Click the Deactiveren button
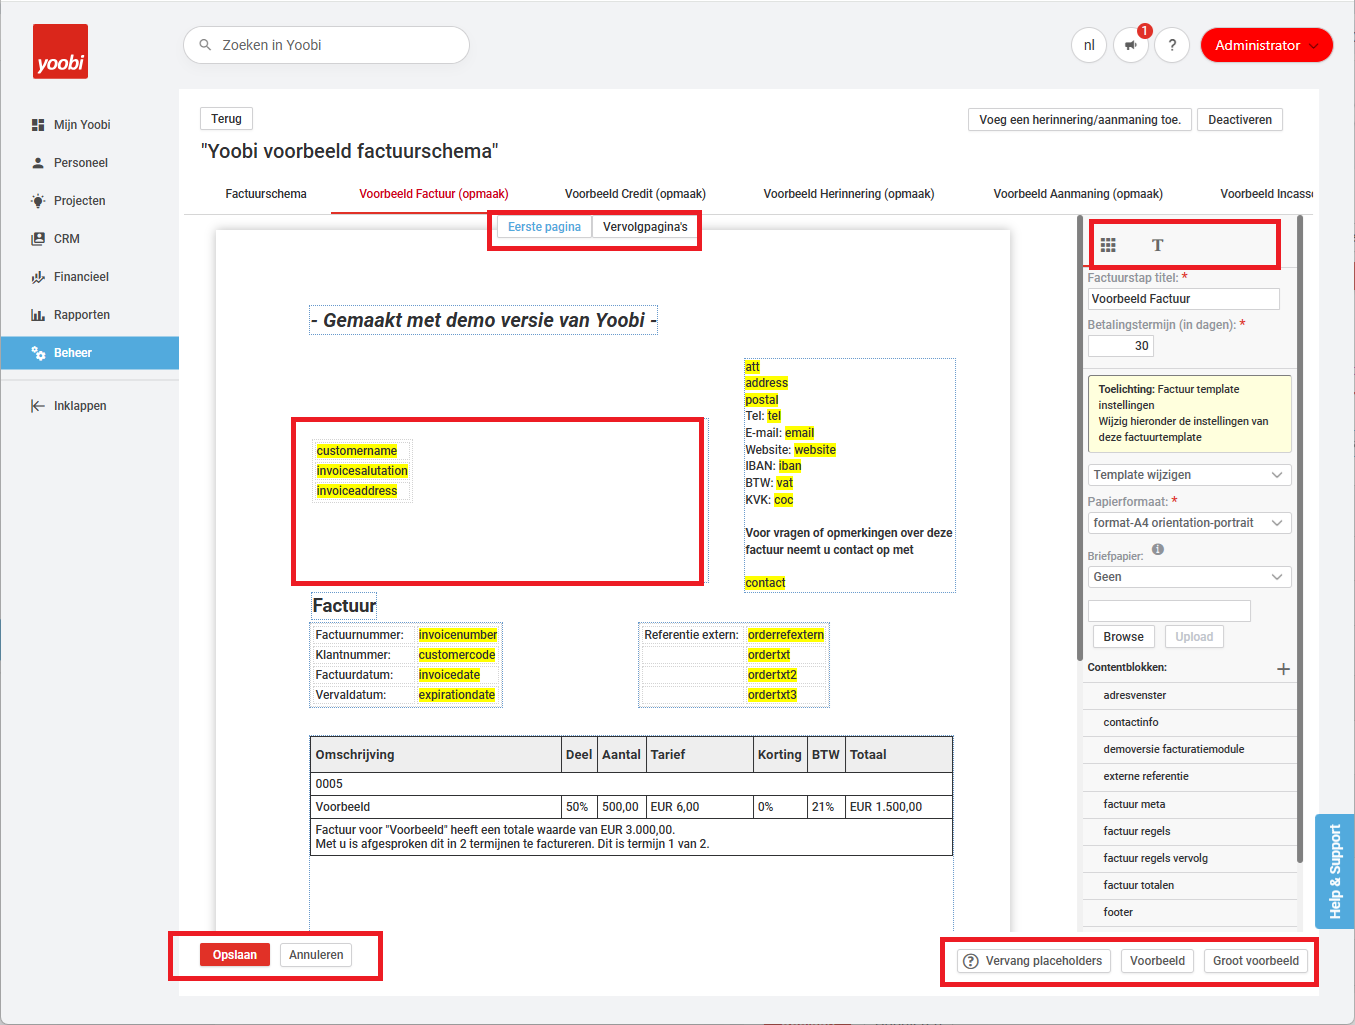1355x1025 pixels. 1240,120
